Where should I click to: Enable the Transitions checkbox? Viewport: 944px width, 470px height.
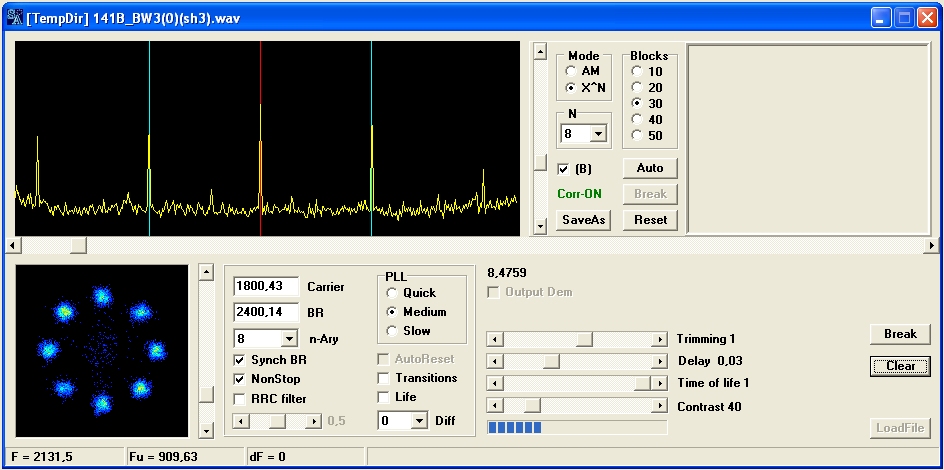click(x=384, y=378)
